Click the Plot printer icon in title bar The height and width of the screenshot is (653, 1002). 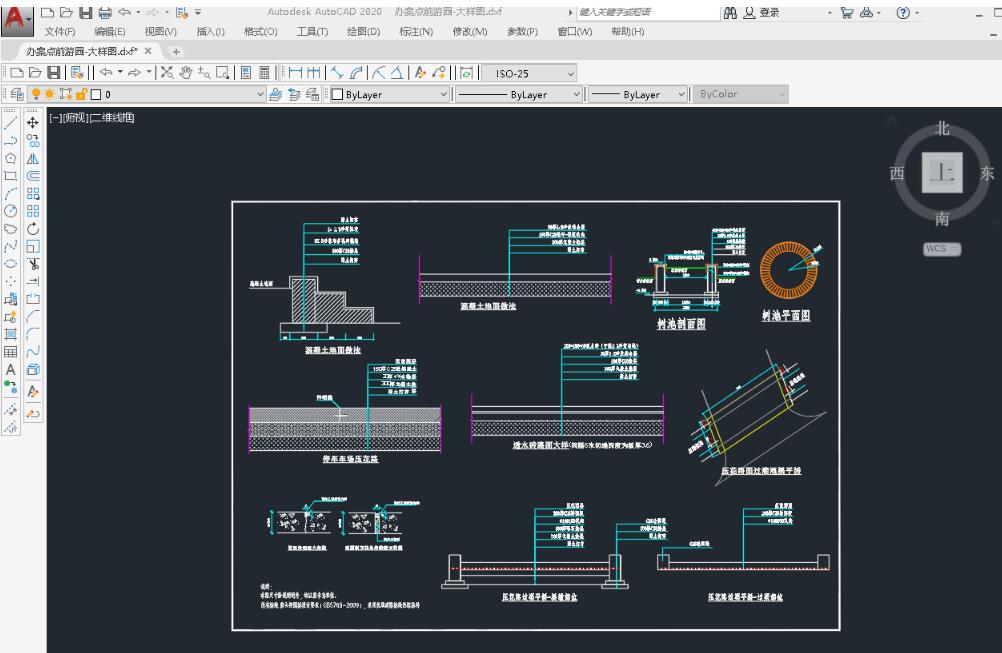point(105,12)
